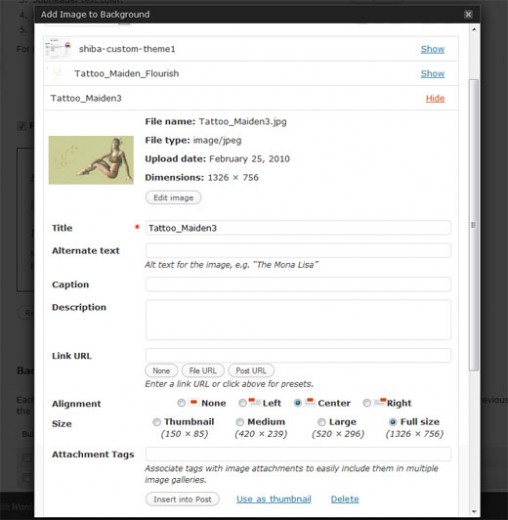This screenshot has width=508, height=520.
Task: Focus the Title input field
Action: [x=298, y=228]
